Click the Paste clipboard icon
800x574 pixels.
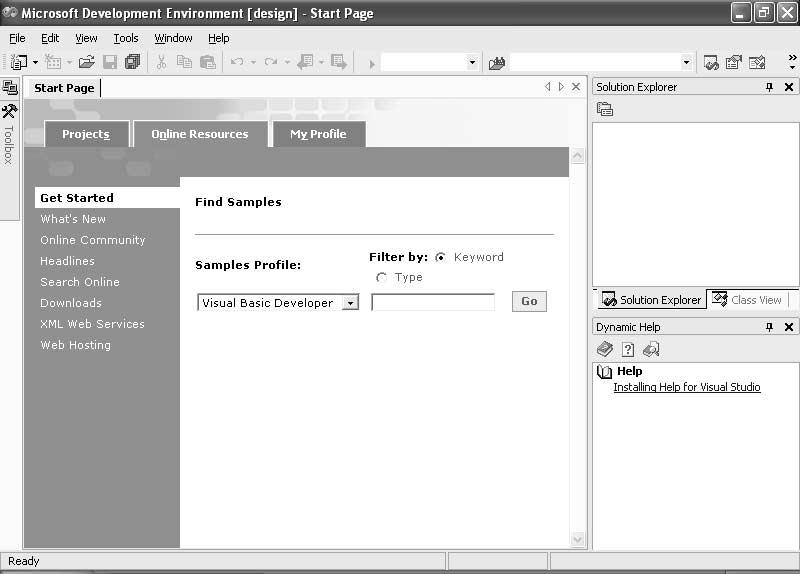click(208, 62)
